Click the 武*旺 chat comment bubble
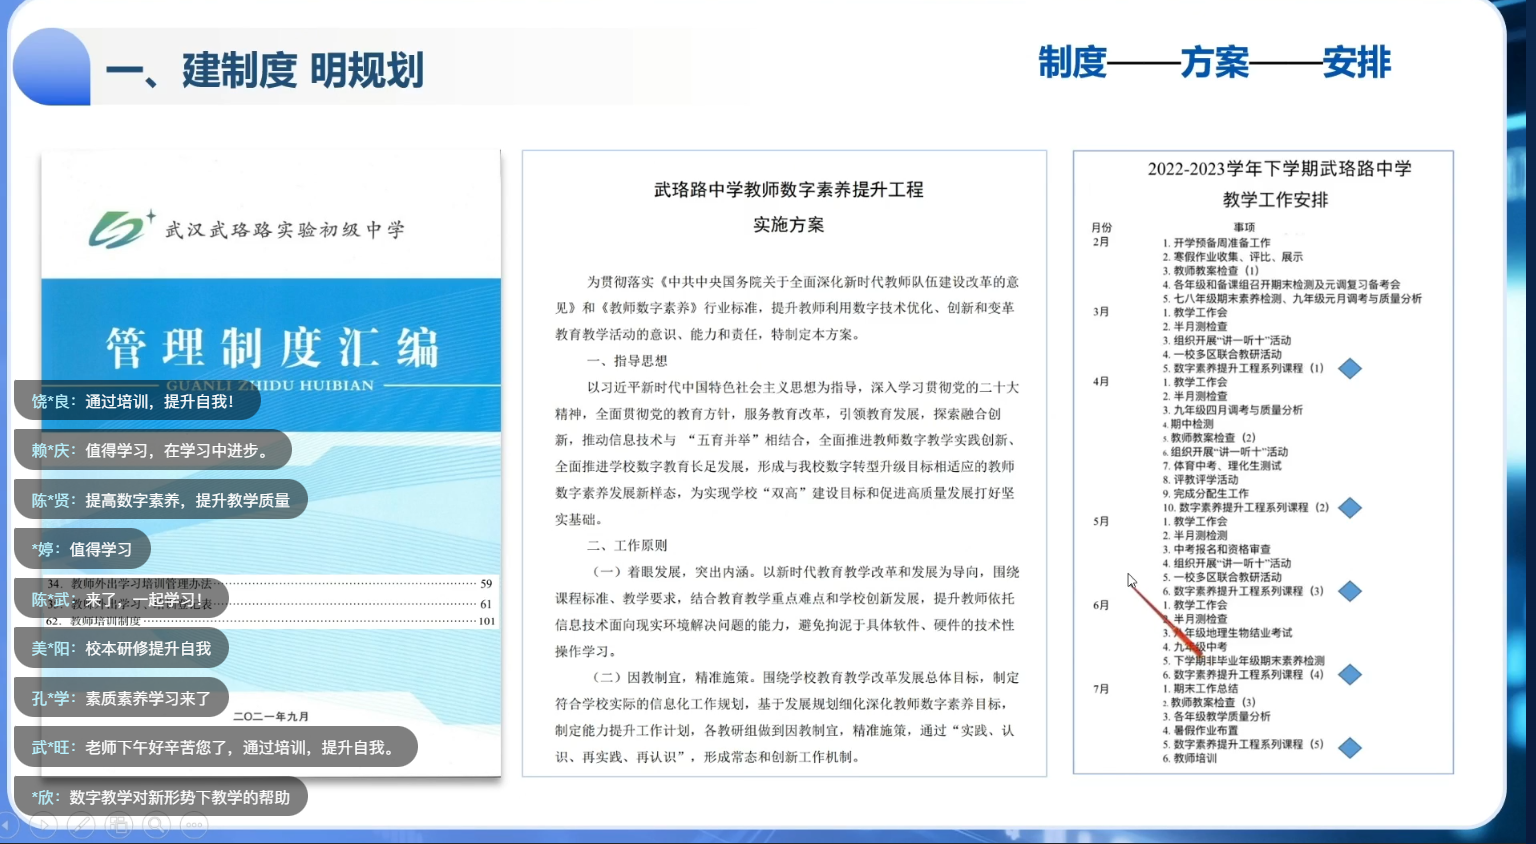Image resolution: width=1536 pixels, height=844 pixels. pyautogui.click(x=215, y=747)
